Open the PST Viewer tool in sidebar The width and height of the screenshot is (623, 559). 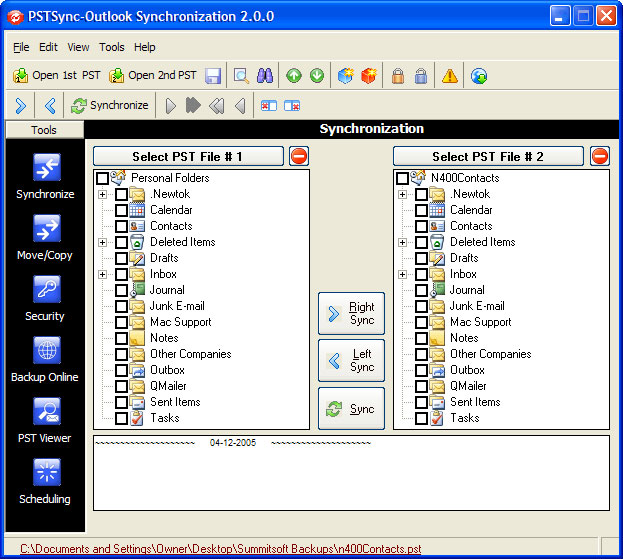coord(45,421)
